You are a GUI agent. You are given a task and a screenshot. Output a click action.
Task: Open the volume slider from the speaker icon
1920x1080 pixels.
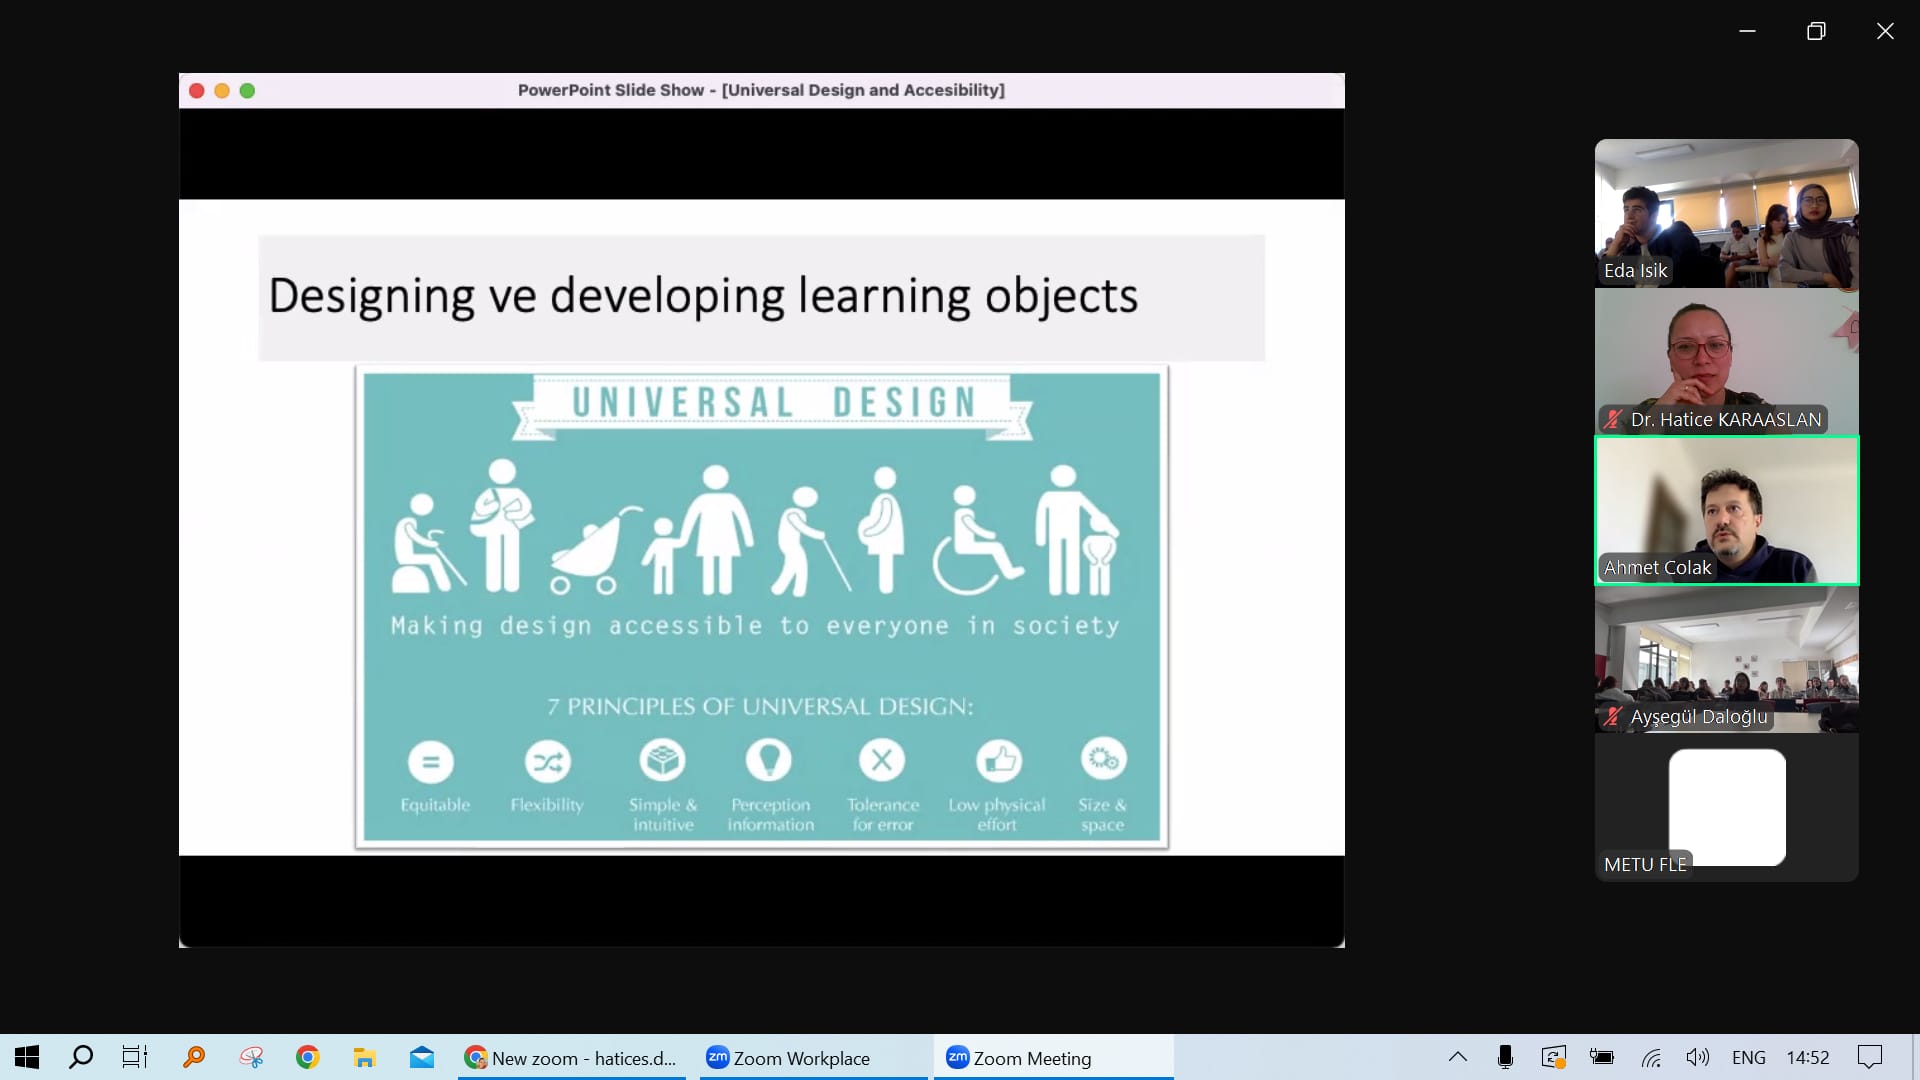1698,1057
